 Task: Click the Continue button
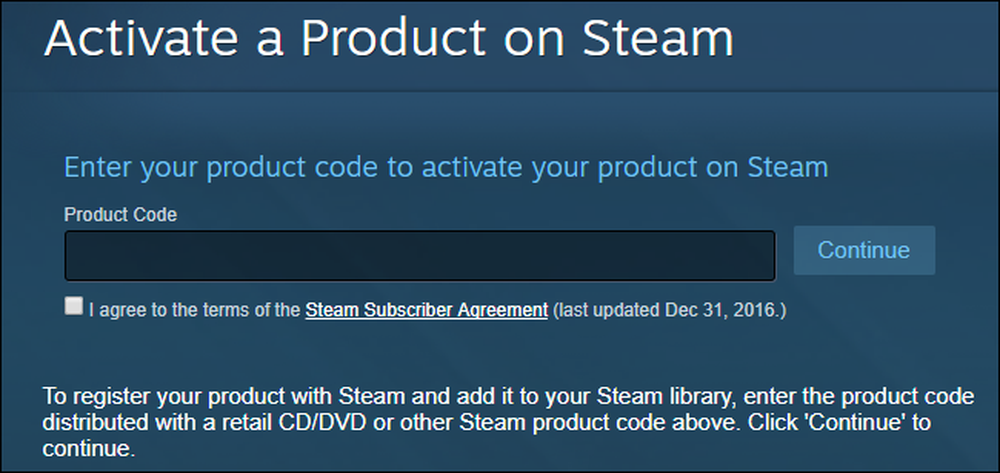[864, 250]
